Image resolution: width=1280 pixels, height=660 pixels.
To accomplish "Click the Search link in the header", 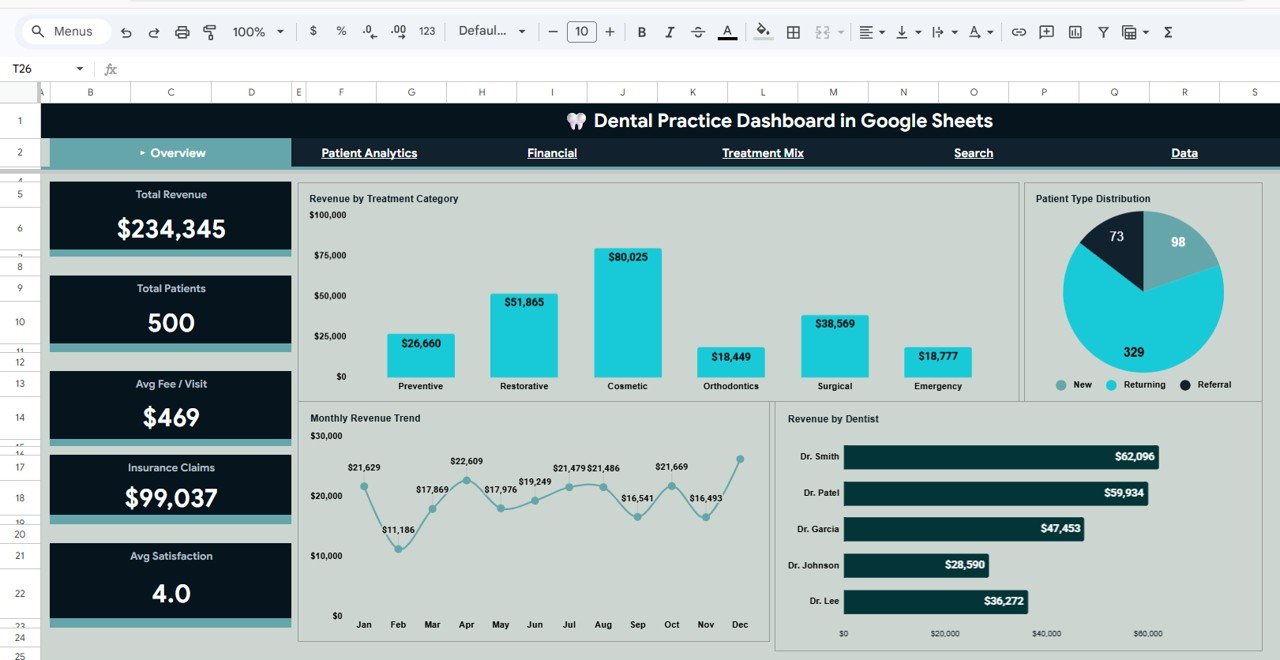I will 973,153.
